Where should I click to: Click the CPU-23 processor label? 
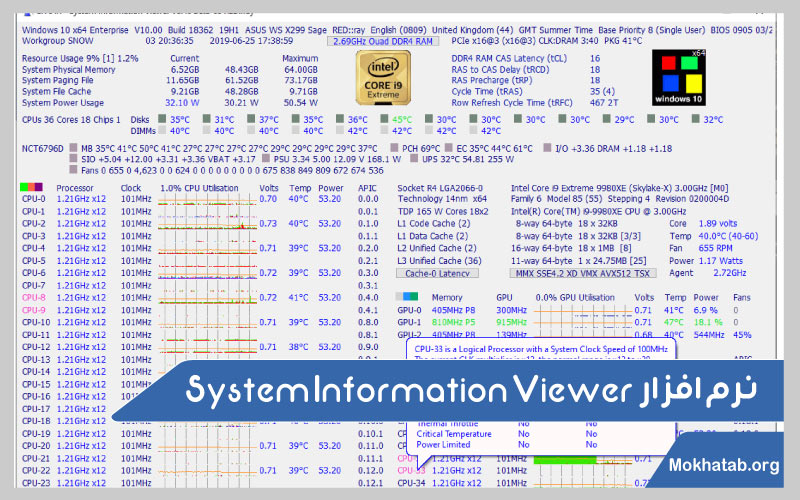36,483
